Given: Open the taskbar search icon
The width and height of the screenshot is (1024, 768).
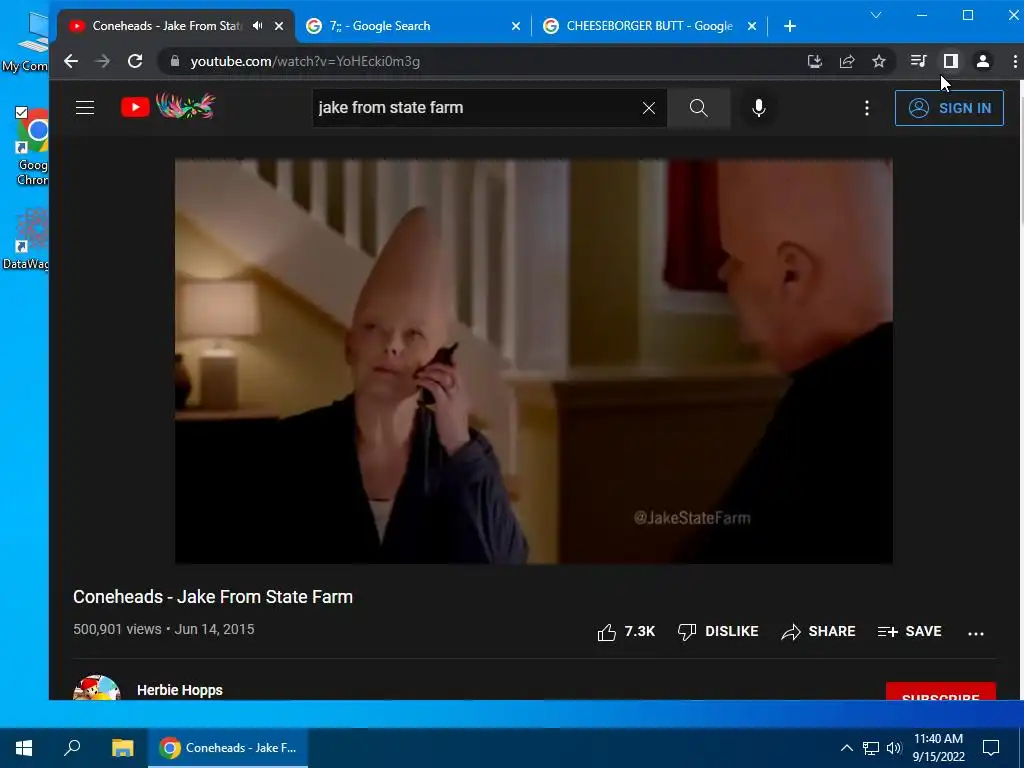Looking at the screenshot, I should (x=72, y=748).
